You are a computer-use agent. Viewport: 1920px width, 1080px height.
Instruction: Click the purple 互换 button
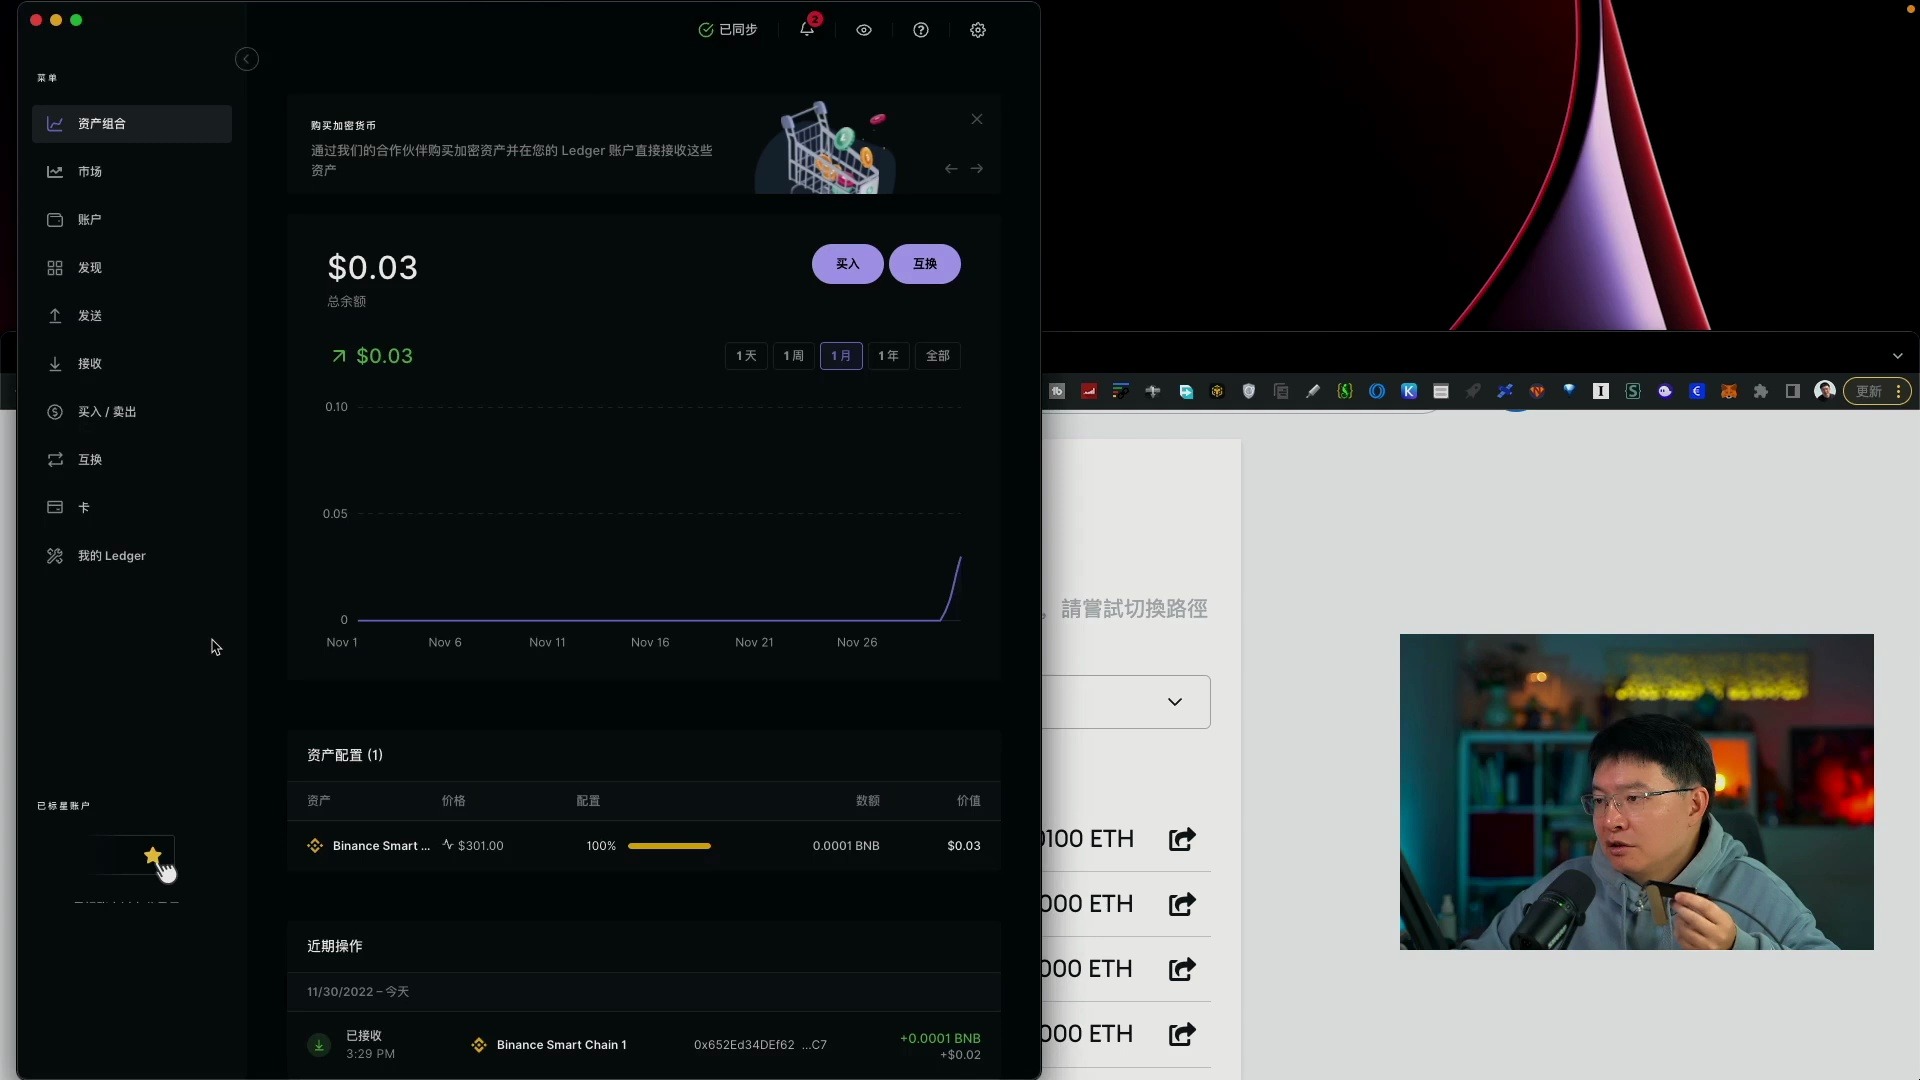(x=925, y=264)
